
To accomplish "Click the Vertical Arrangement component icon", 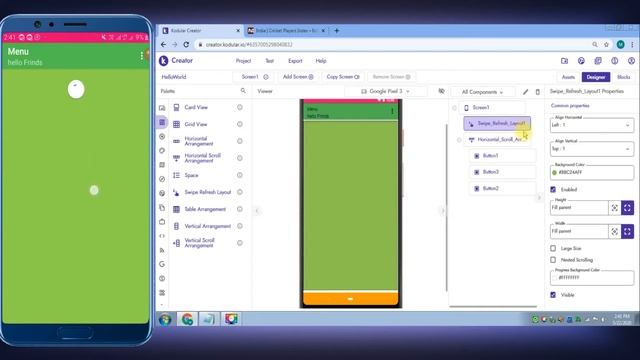I will [176, 226].
